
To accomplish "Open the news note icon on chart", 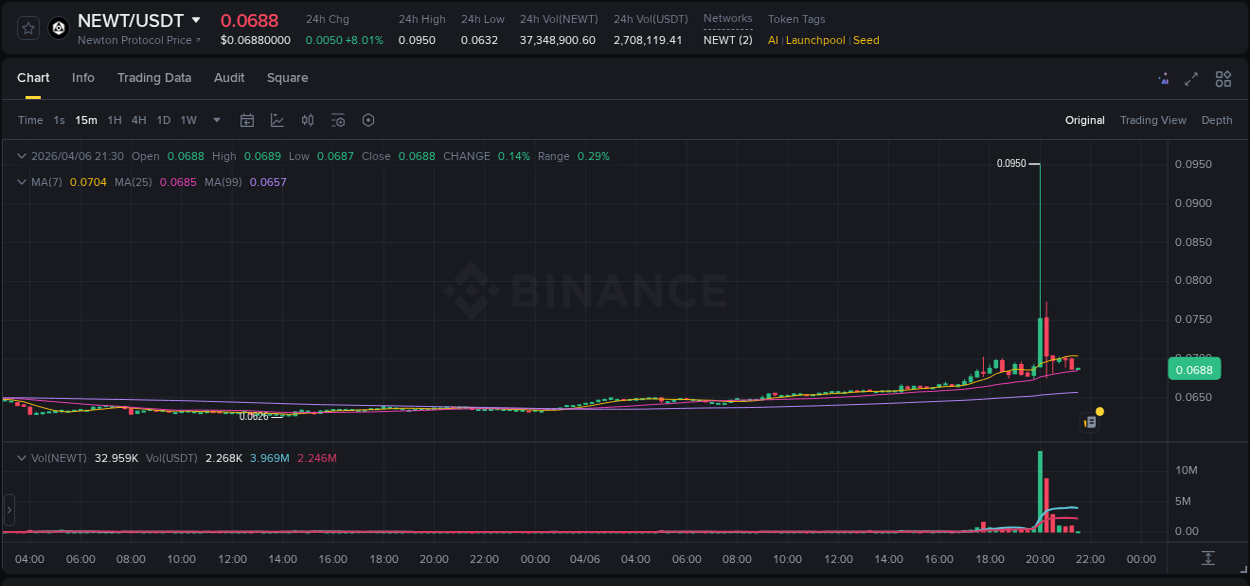I will click(x=1091, y=423).
